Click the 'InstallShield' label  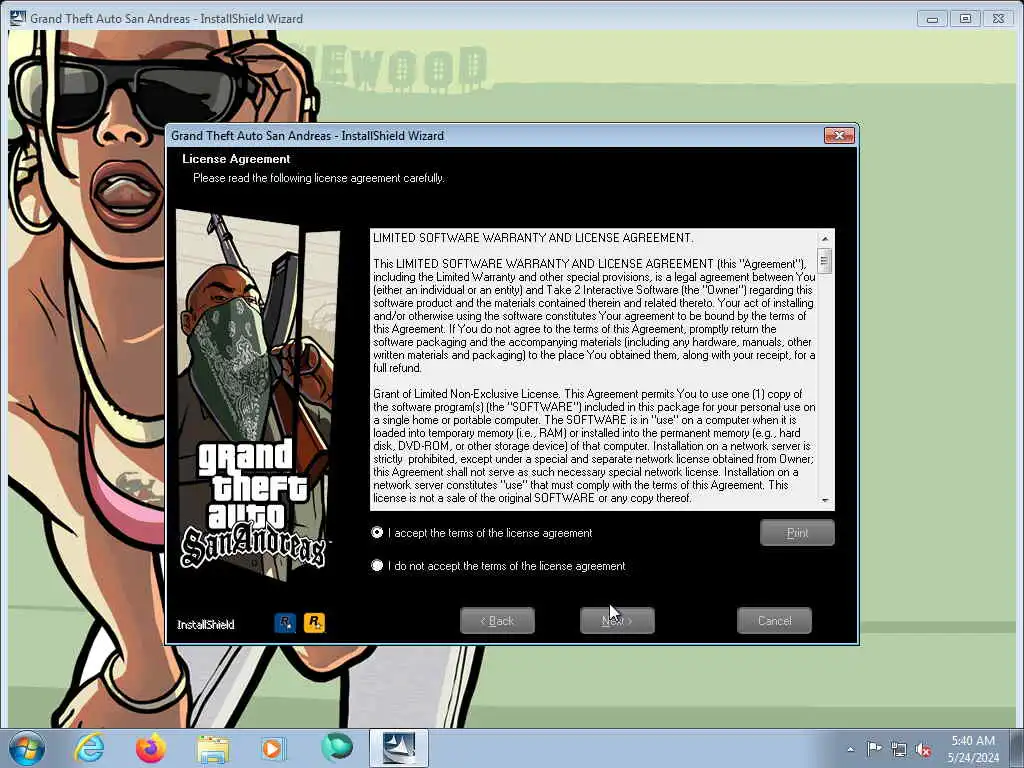[205, 624]
